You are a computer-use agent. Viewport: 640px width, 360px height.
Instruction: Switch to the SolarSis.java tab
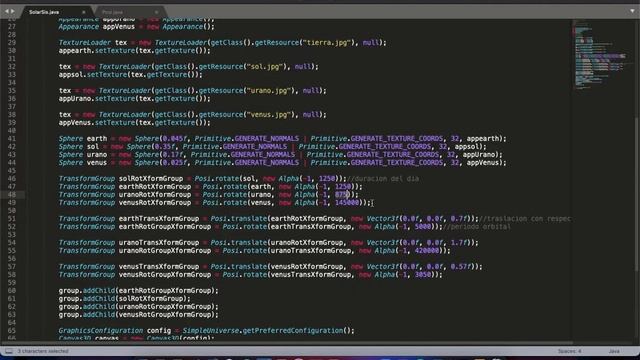click(44, 12)
